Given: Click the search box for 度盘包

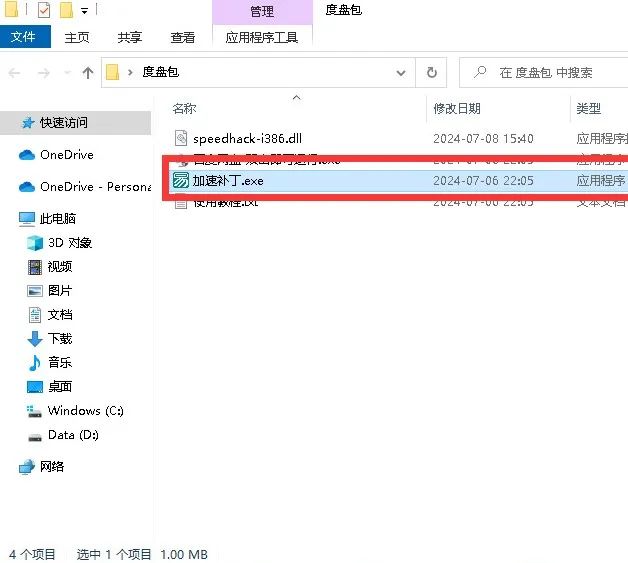Looking at the screenshot, I should [545, 73].
